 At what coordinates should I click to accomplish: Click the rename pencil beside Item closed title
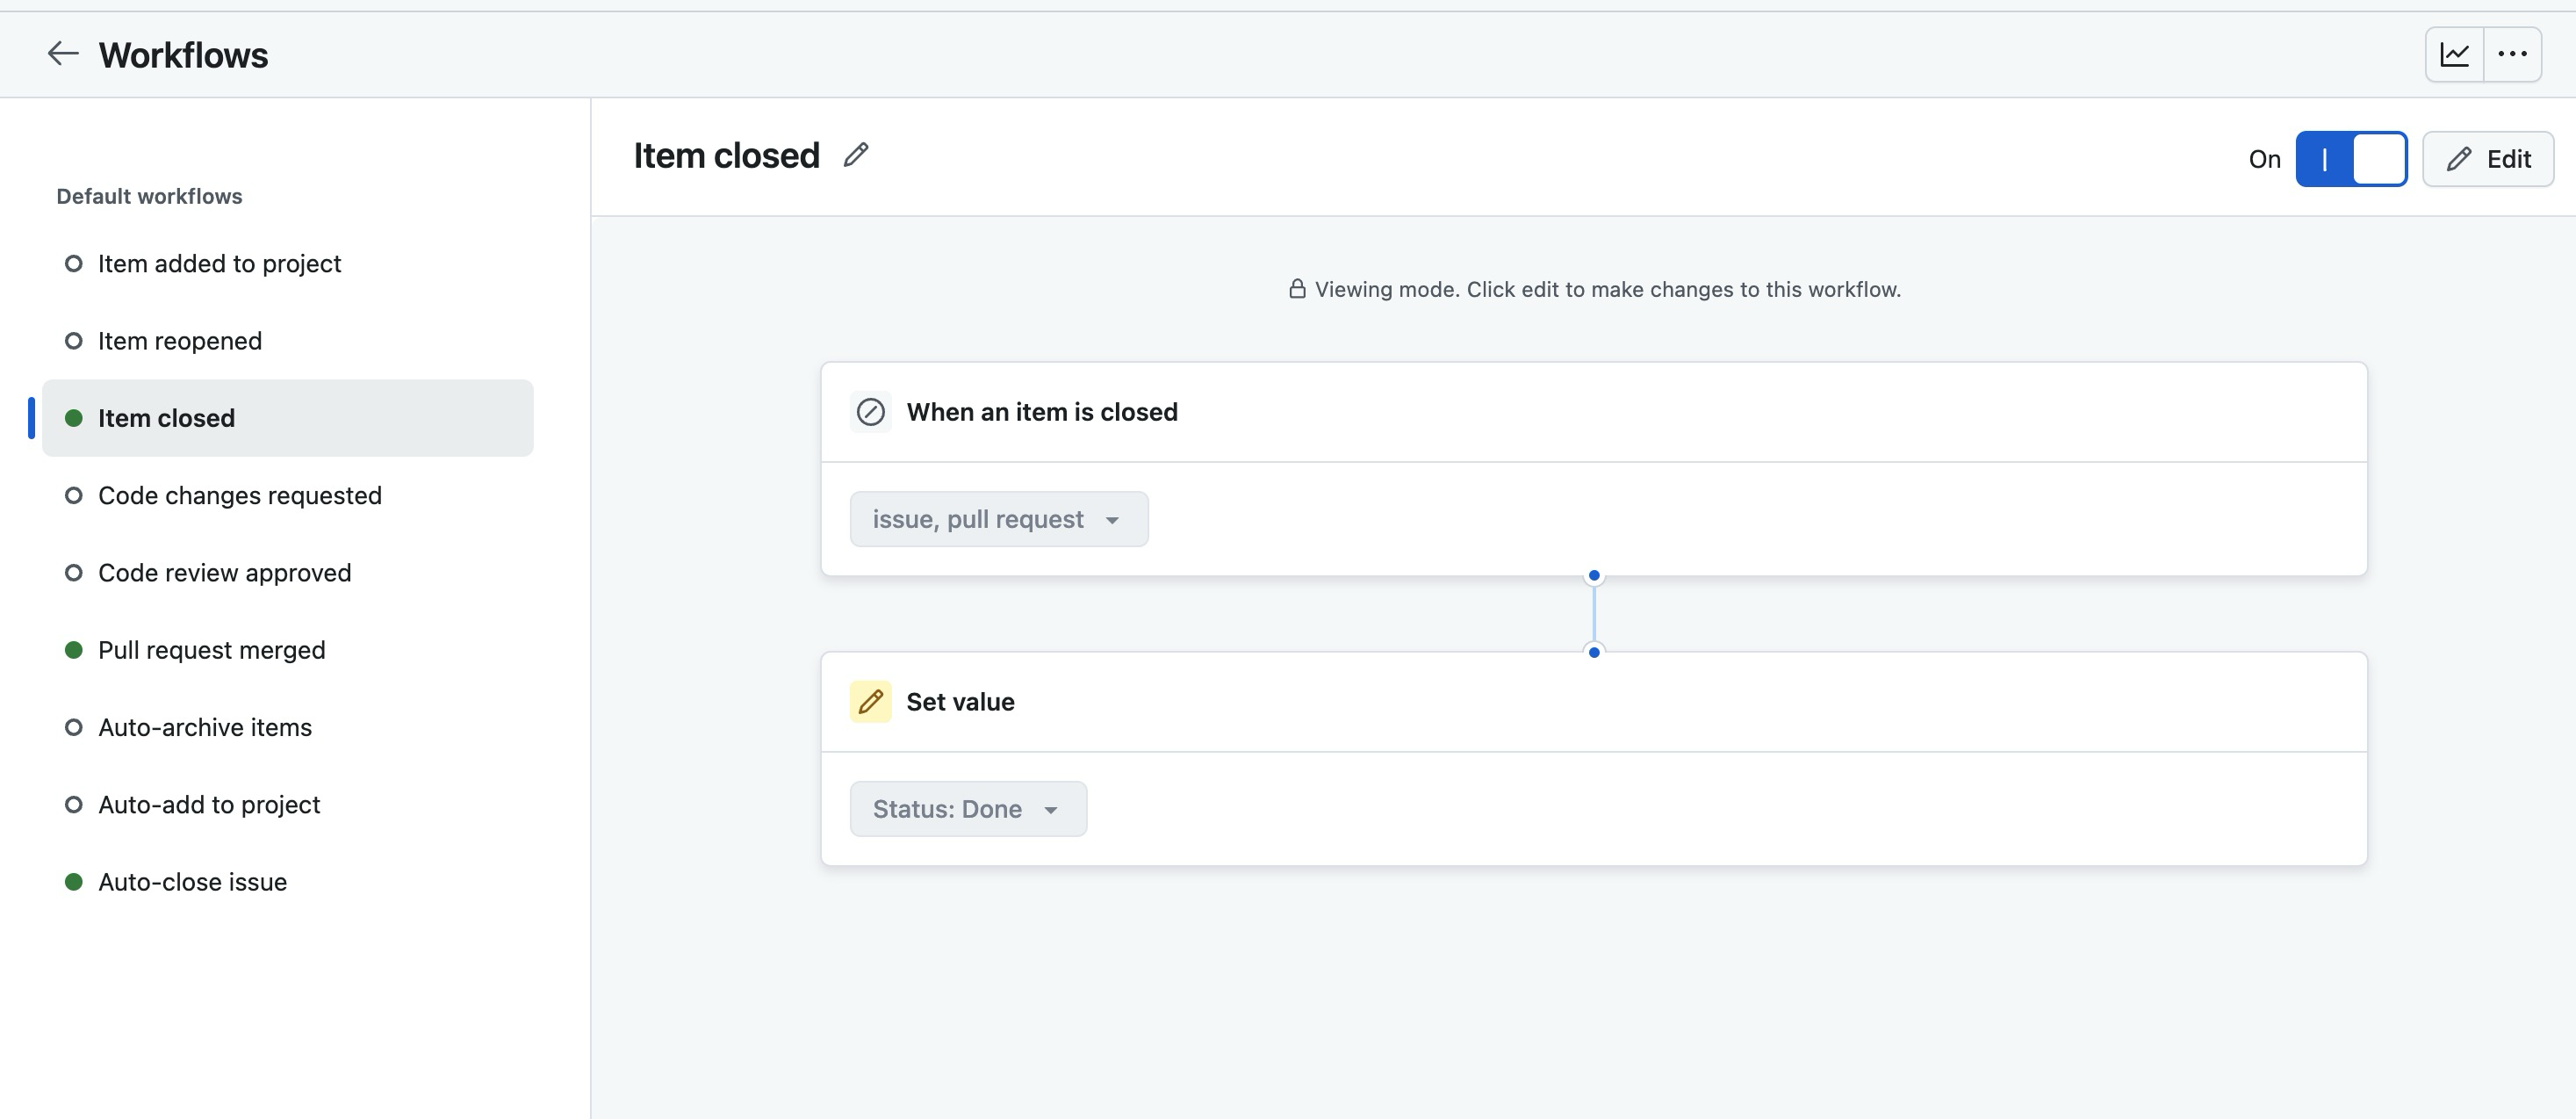click(856, 155)
